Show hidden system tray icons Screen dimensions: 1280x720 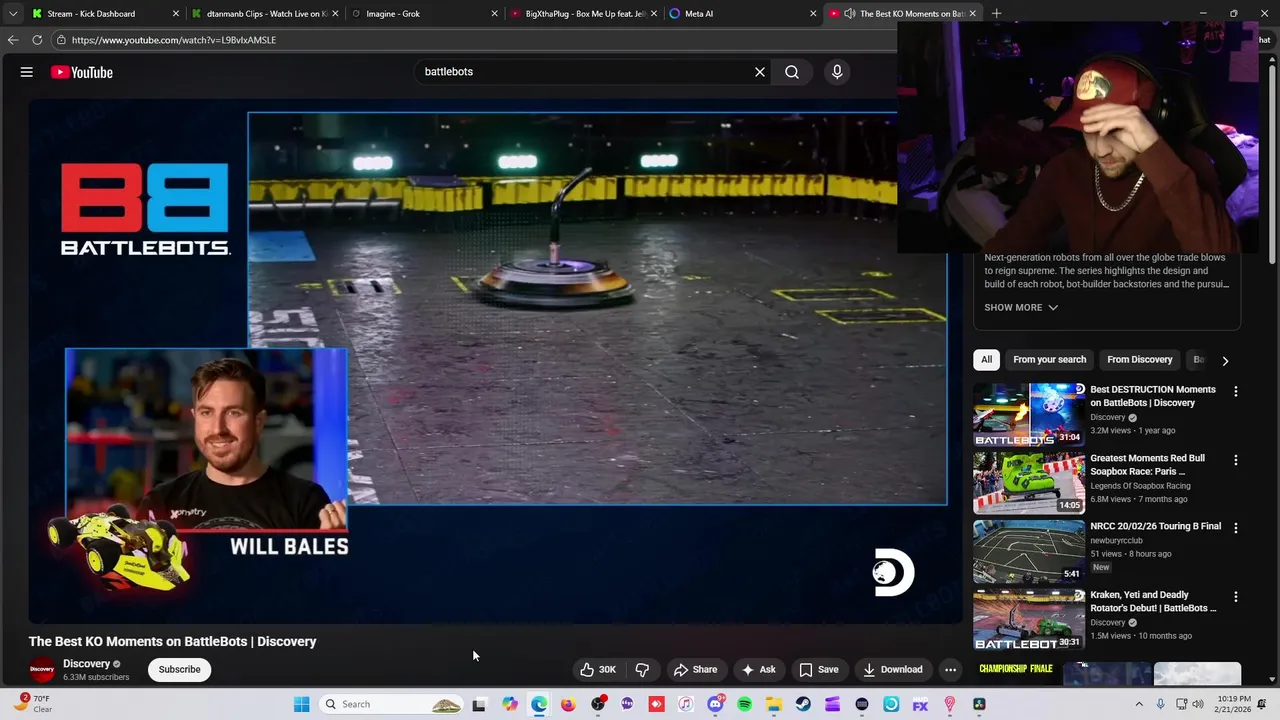pyautogui.click(x=1138, y=704)
